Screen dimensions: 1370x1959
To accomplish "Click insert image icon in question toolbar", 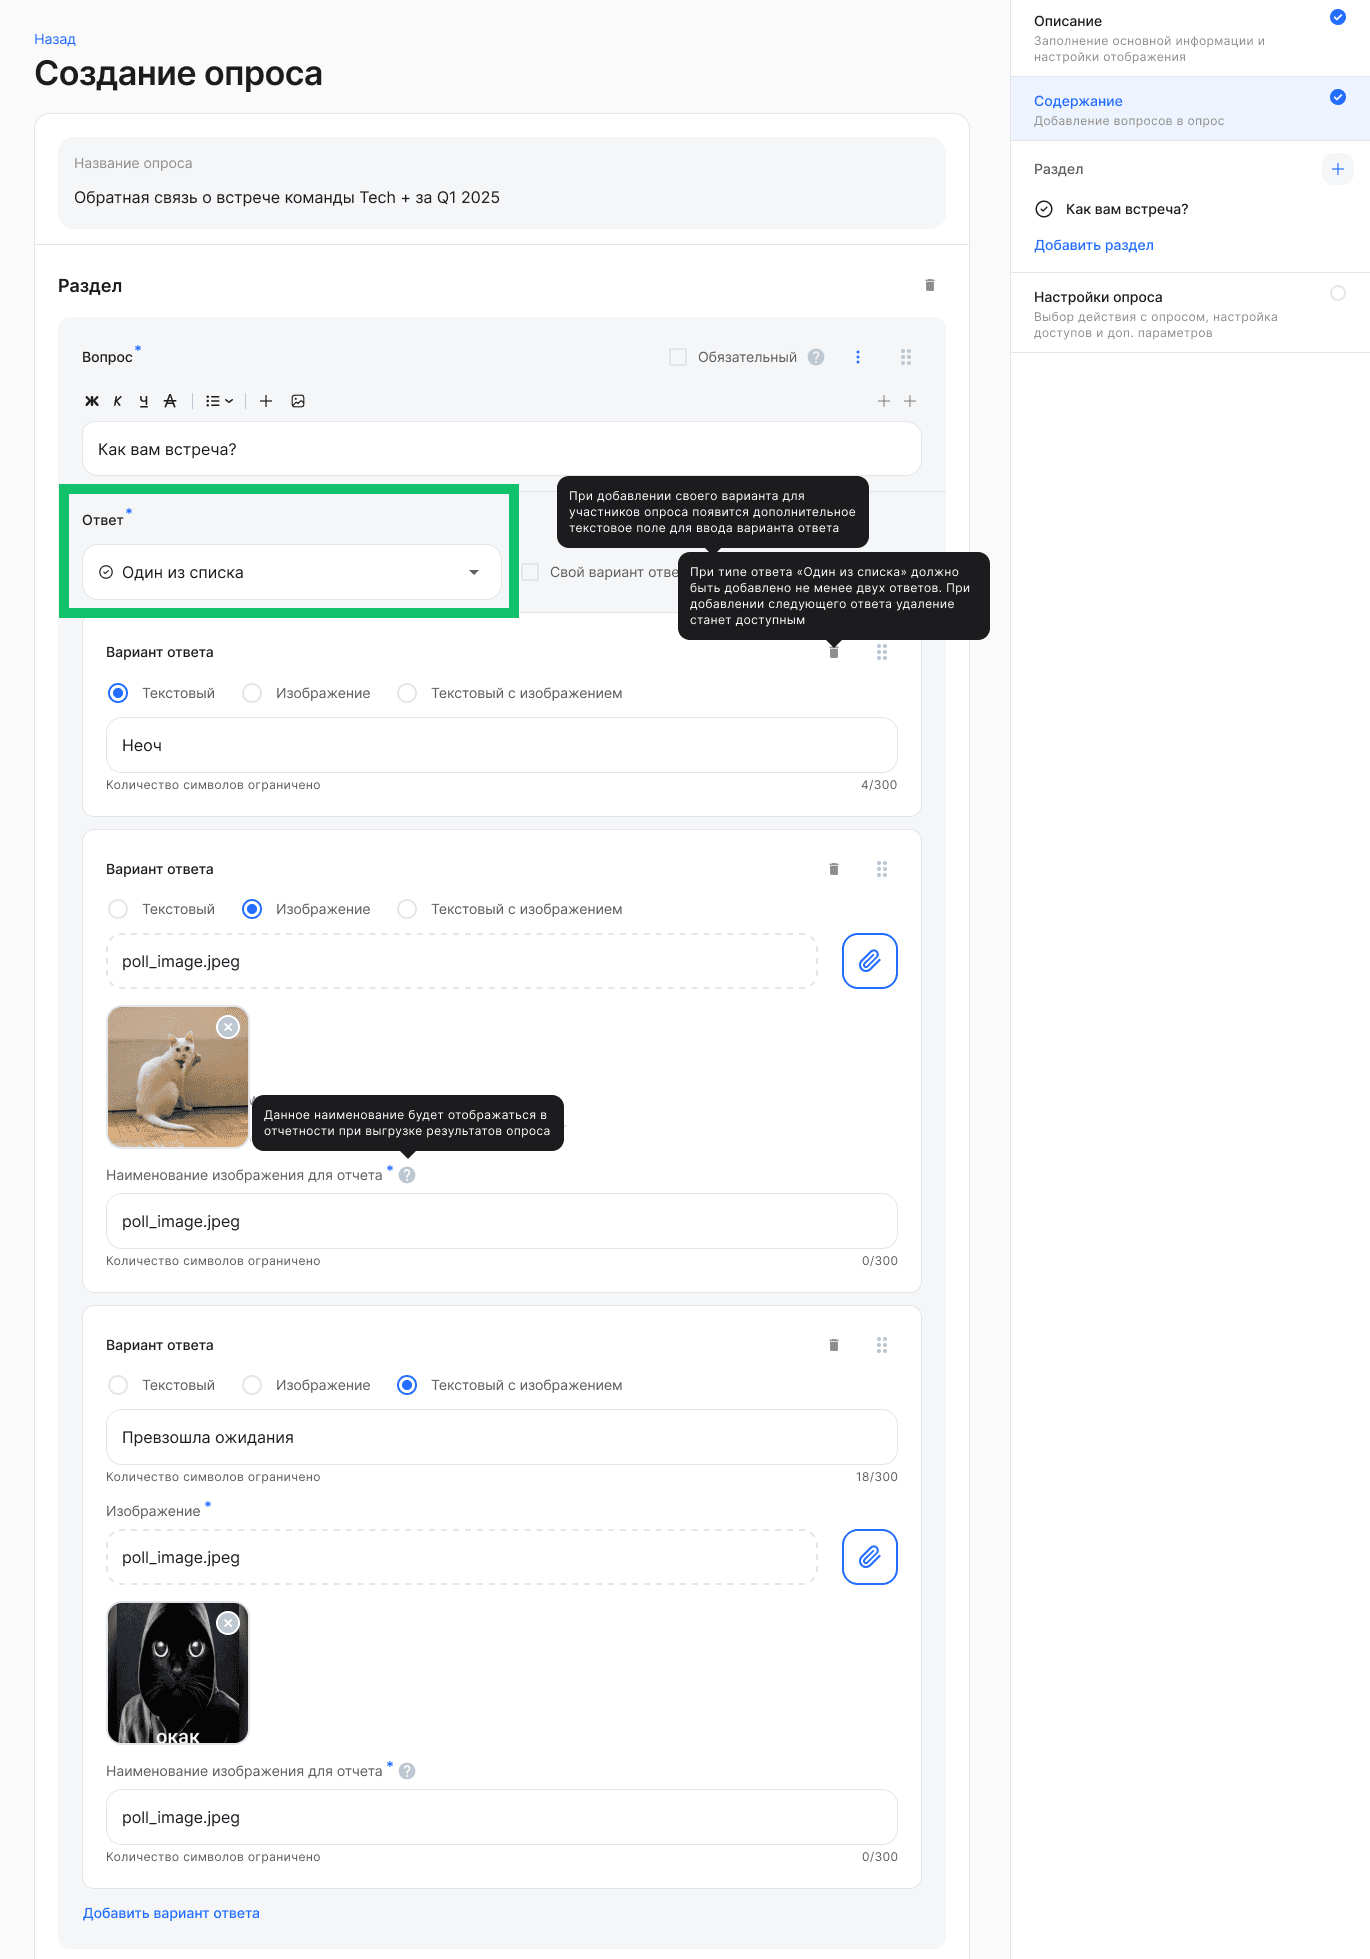I will [x=298, y=401].
